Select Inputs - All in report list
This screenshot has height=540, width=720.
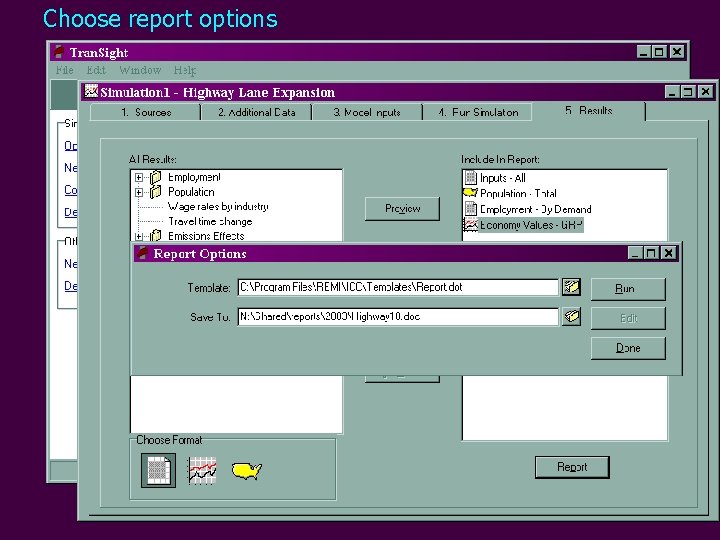502,178
